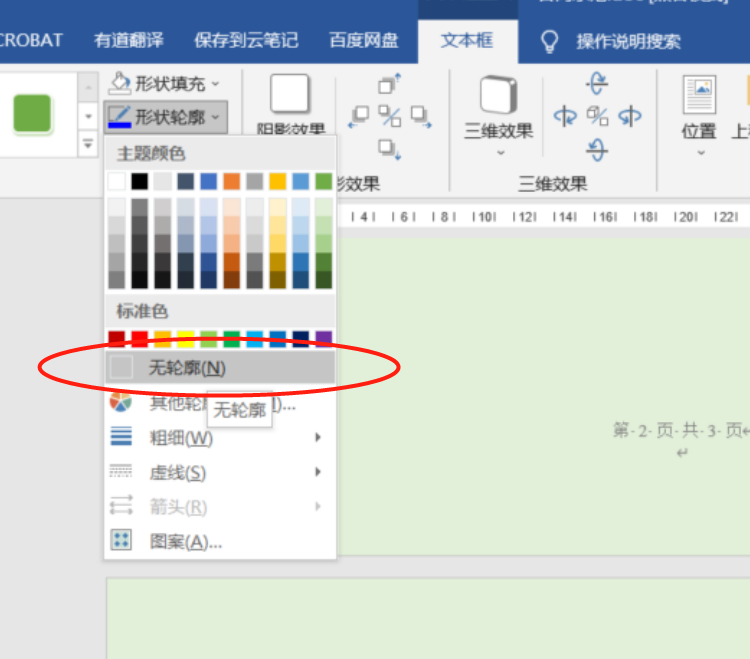Click the 标准色 section header
The width and height of the screenshot is (750, 659).
(x=142, y=311)
